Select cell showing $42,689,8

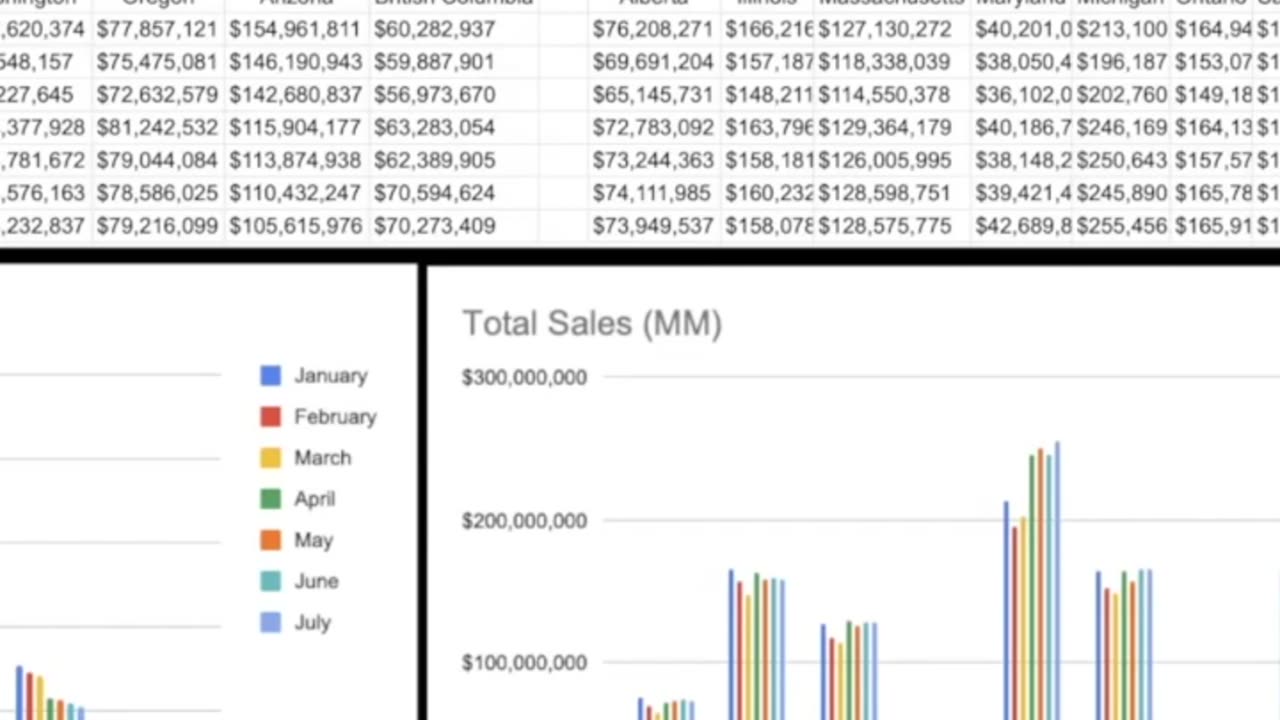tap(1023, 226)
